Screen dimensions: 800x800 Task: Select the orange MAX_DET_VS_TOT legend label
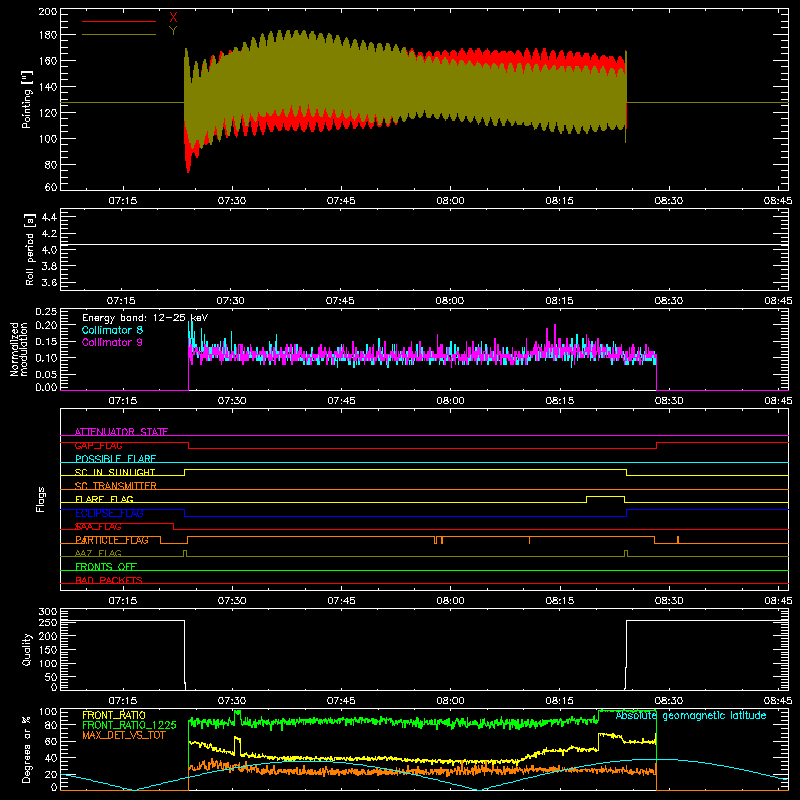pyautogui.click(x=123, y=735)
